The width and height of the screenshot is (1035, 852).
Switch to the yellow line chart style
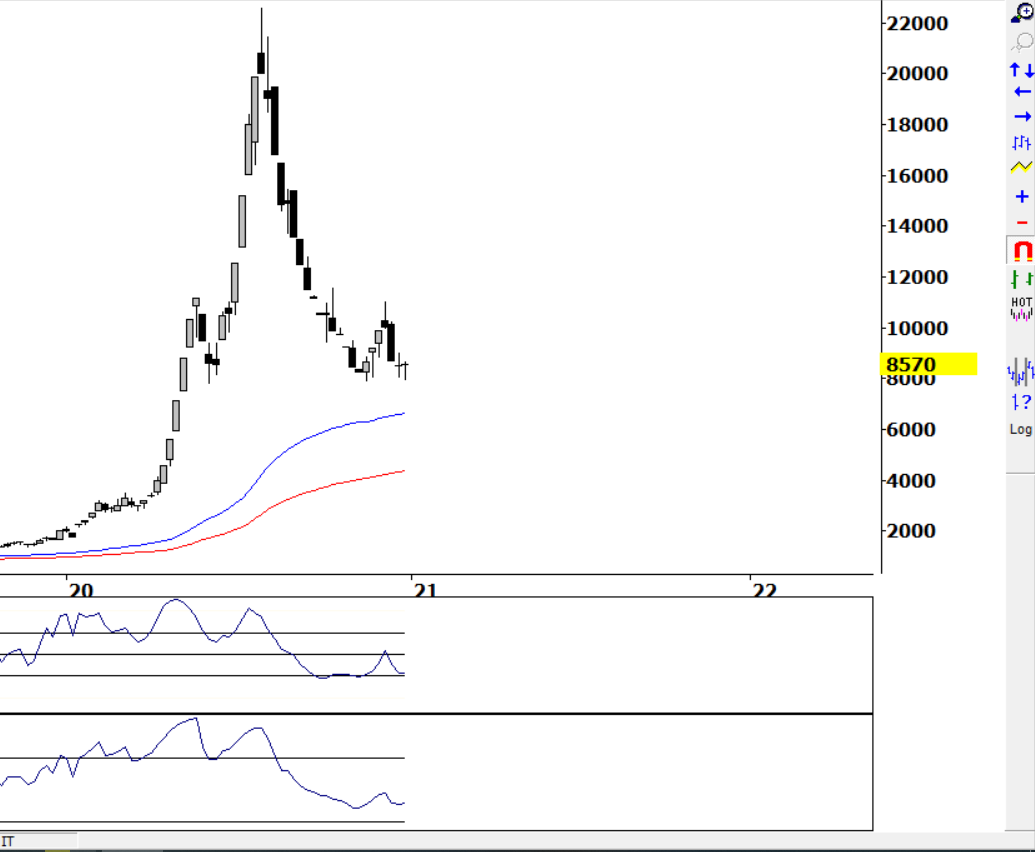[1021, 168]
